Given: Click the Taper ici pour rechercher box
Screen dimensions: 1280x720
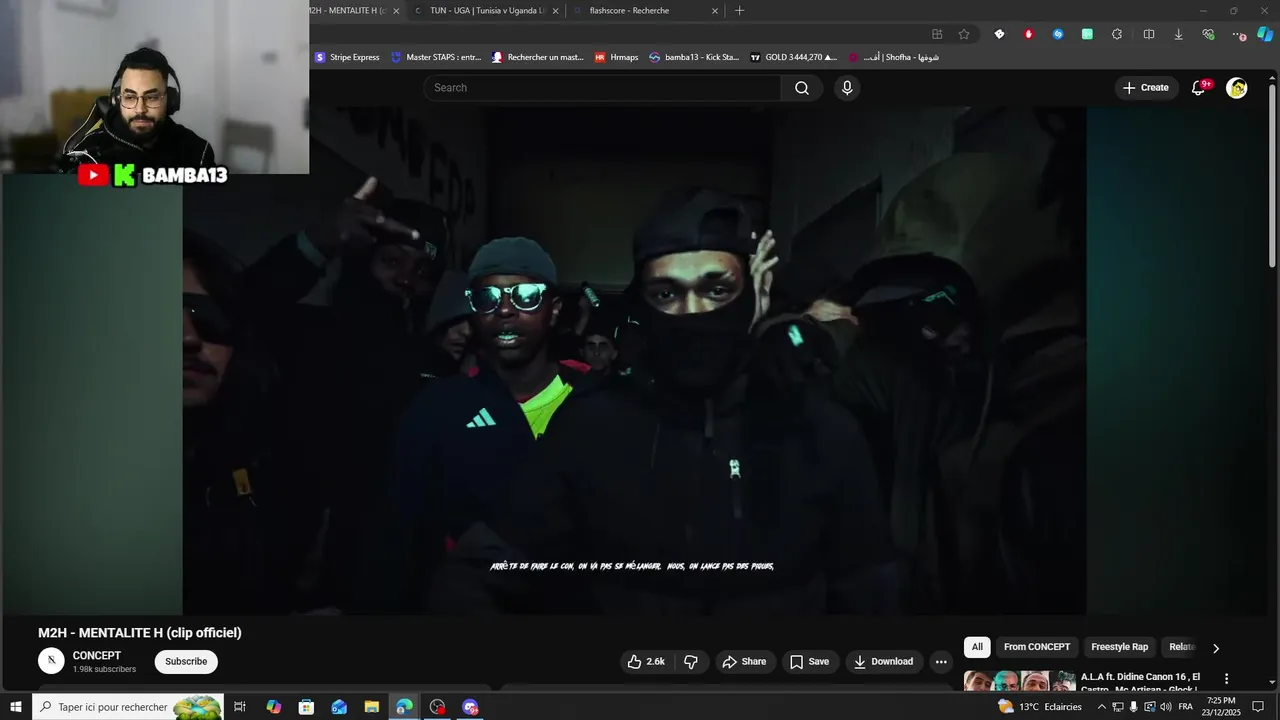Looking at the screenshot, I should tap(128, 707).
